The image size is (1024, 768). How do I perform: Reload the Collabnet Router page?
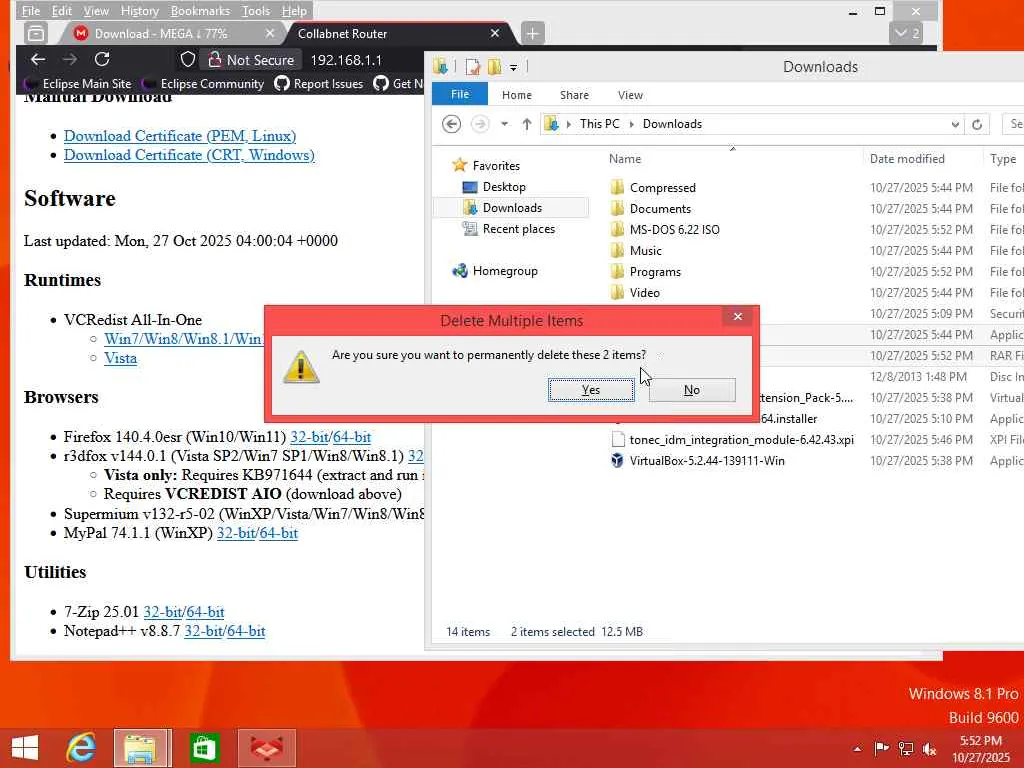point(102,59)
